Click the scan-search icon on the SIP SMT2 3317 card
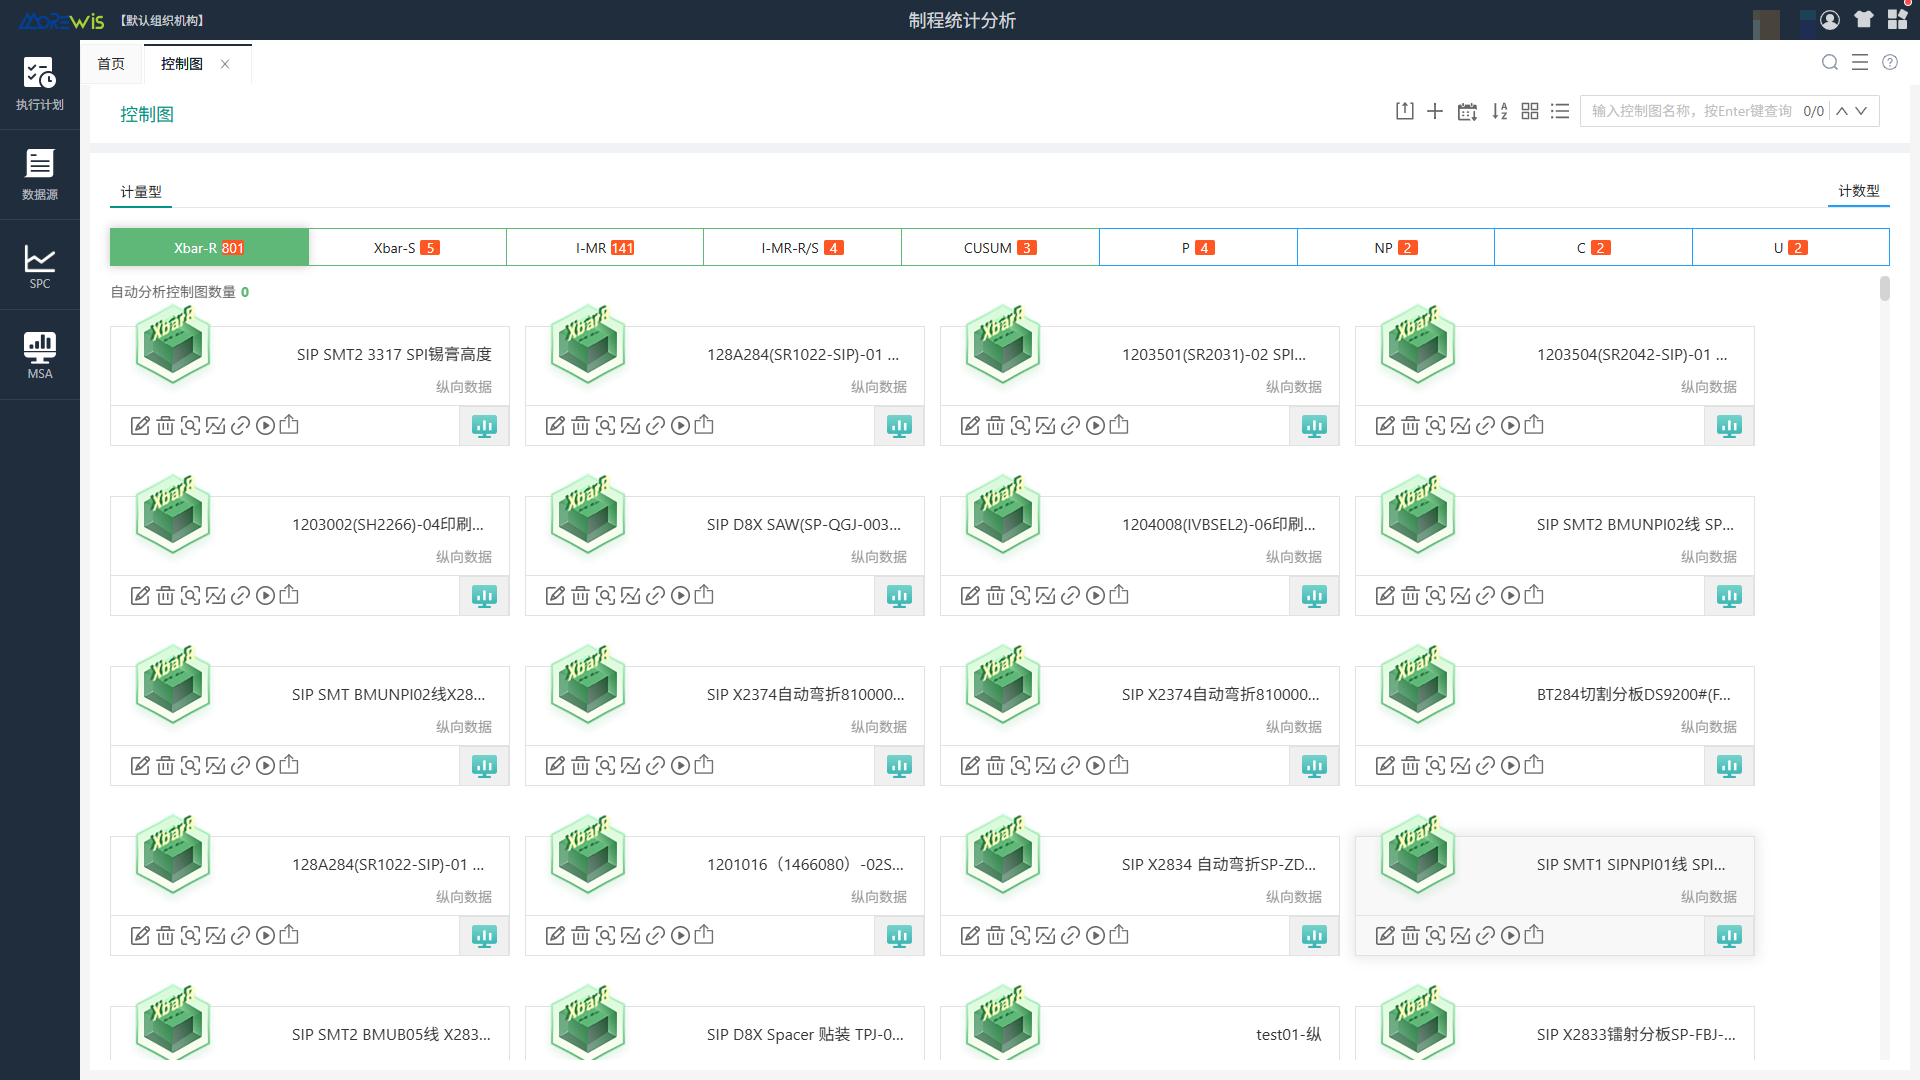The width and height of the screenshot is (1920, 1080). 190,426
